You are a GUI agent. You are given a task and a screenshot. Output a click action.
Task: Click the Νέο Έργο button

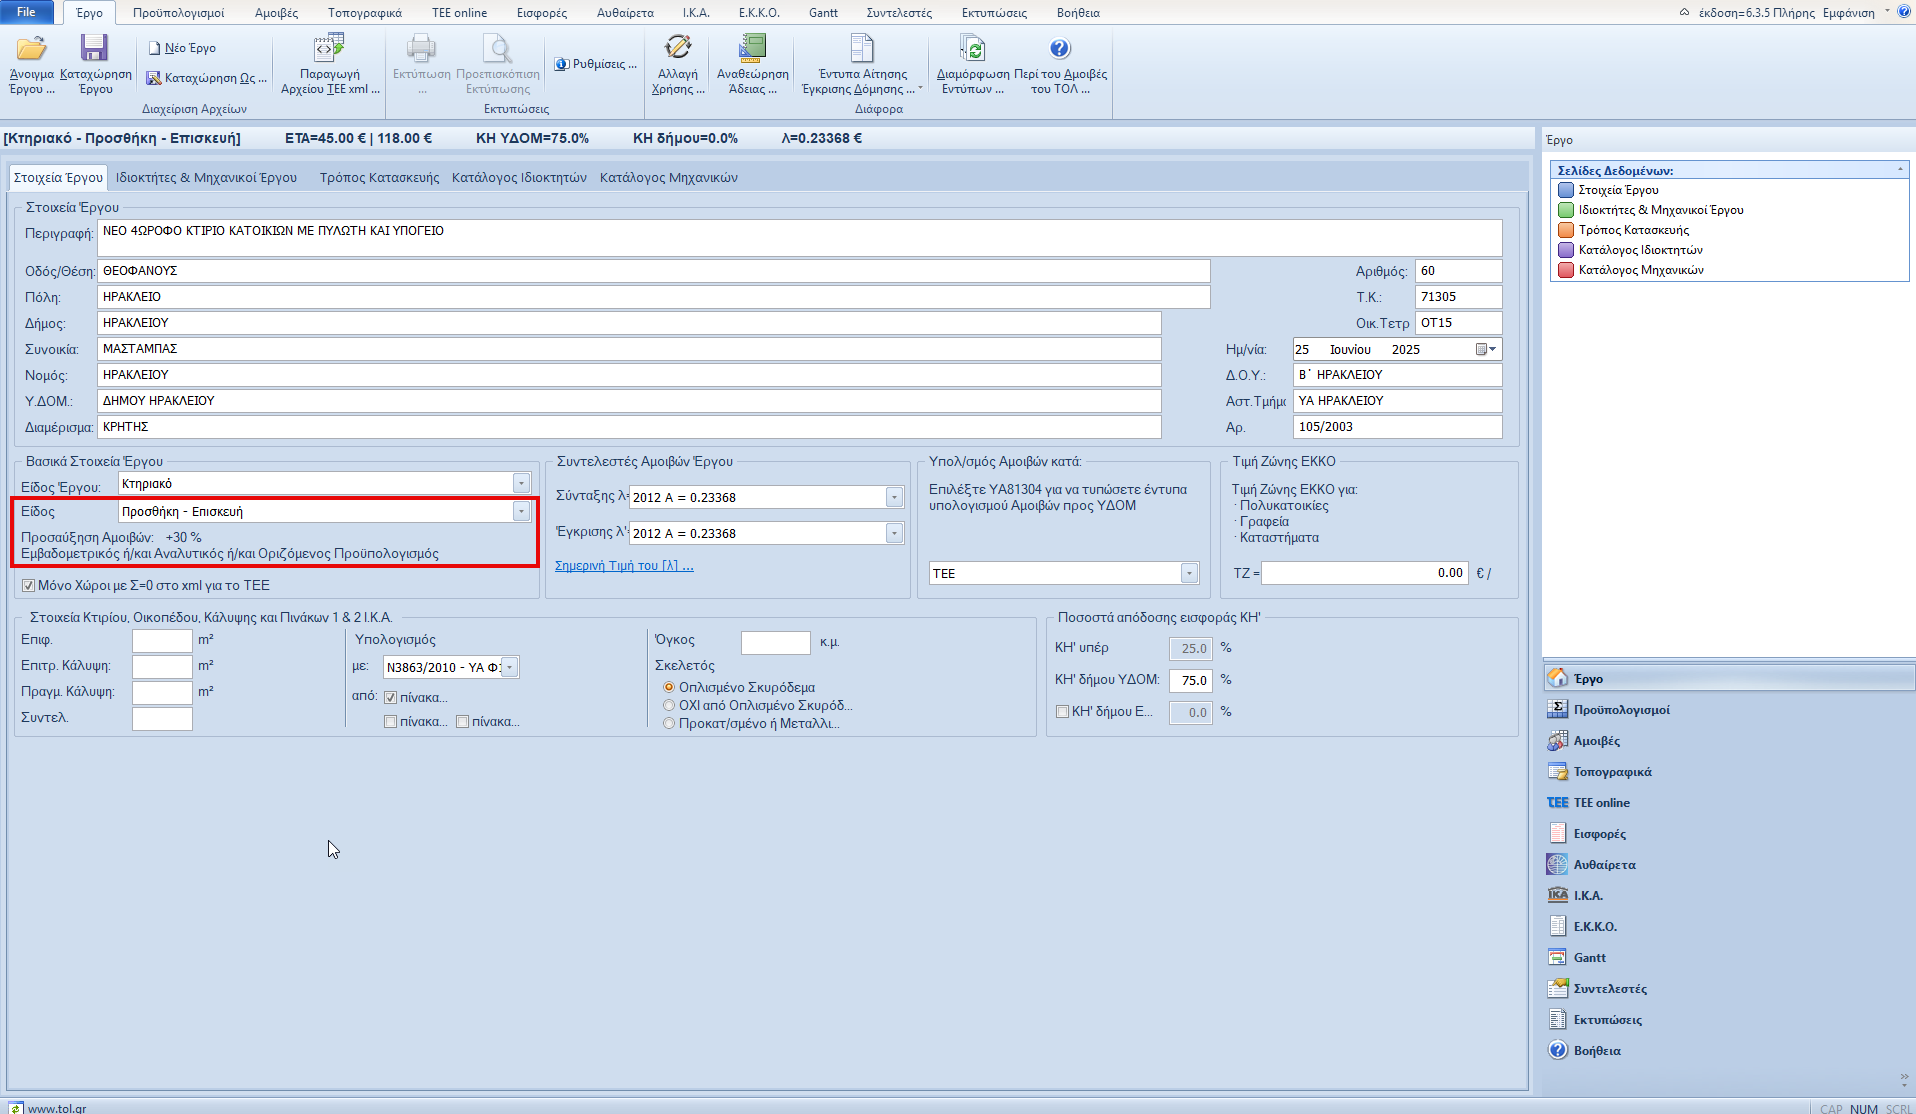coord(182,48)
